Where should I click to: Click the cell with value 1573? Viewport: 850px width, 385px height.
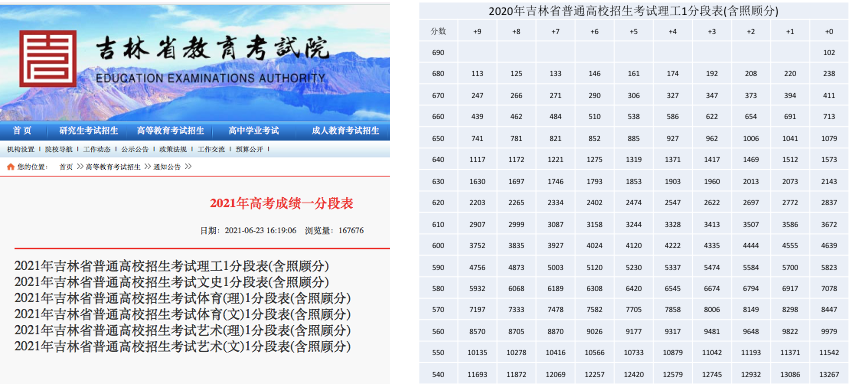[x=829, y=159]
